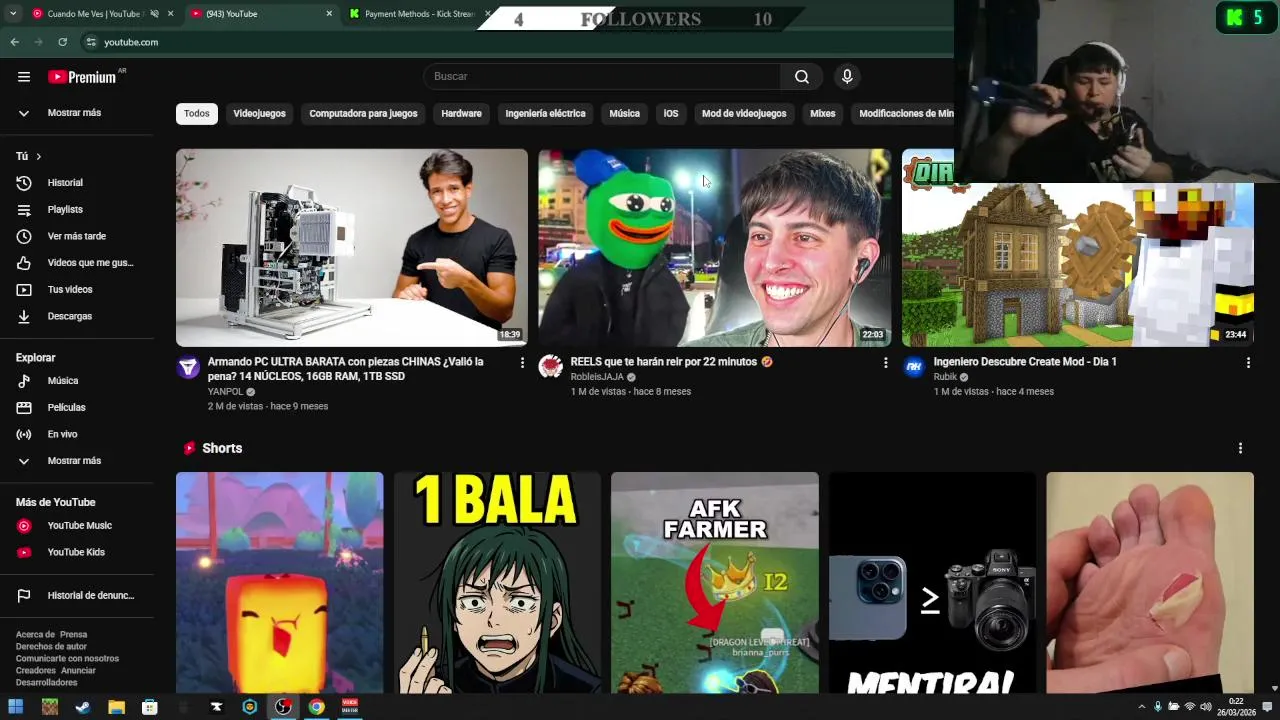
Task: Unmute the Cuando Me Ves tab audio icon
Action: tap(154, 14)
